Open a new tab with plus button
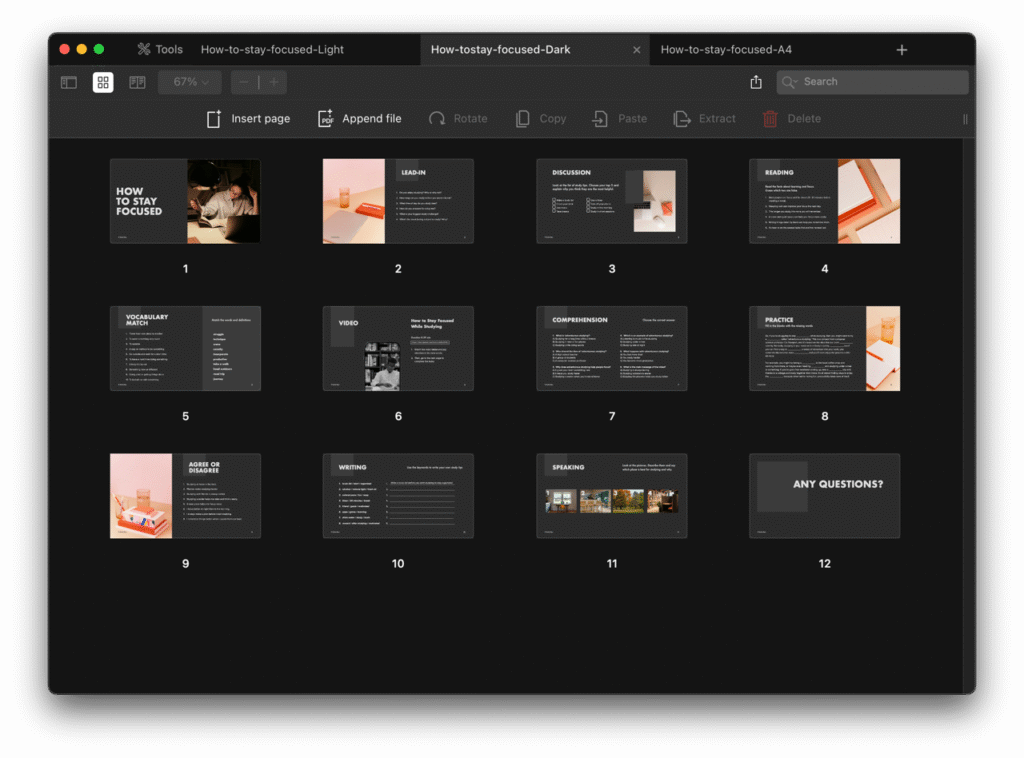Image resolution: width=1024 pixels, height=758 pixels. point(902,49)
